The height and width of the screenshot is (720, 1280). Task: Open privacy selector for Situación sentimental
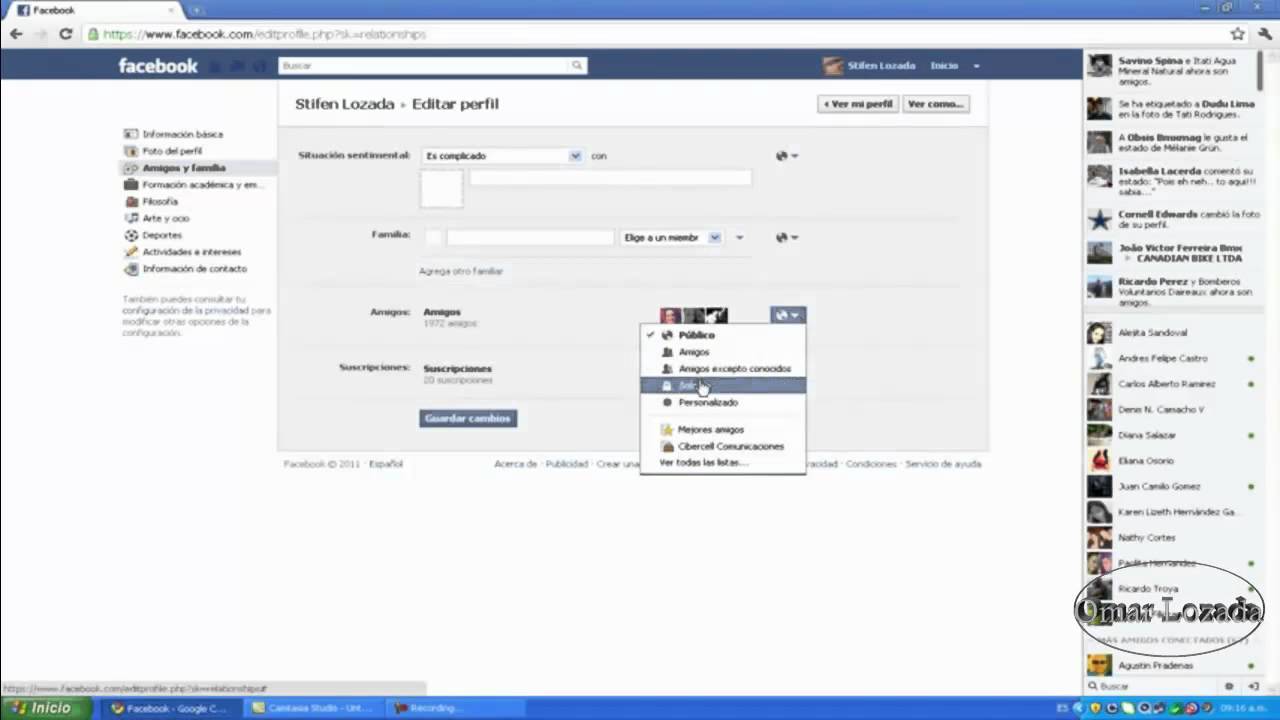tap(787, 156)
